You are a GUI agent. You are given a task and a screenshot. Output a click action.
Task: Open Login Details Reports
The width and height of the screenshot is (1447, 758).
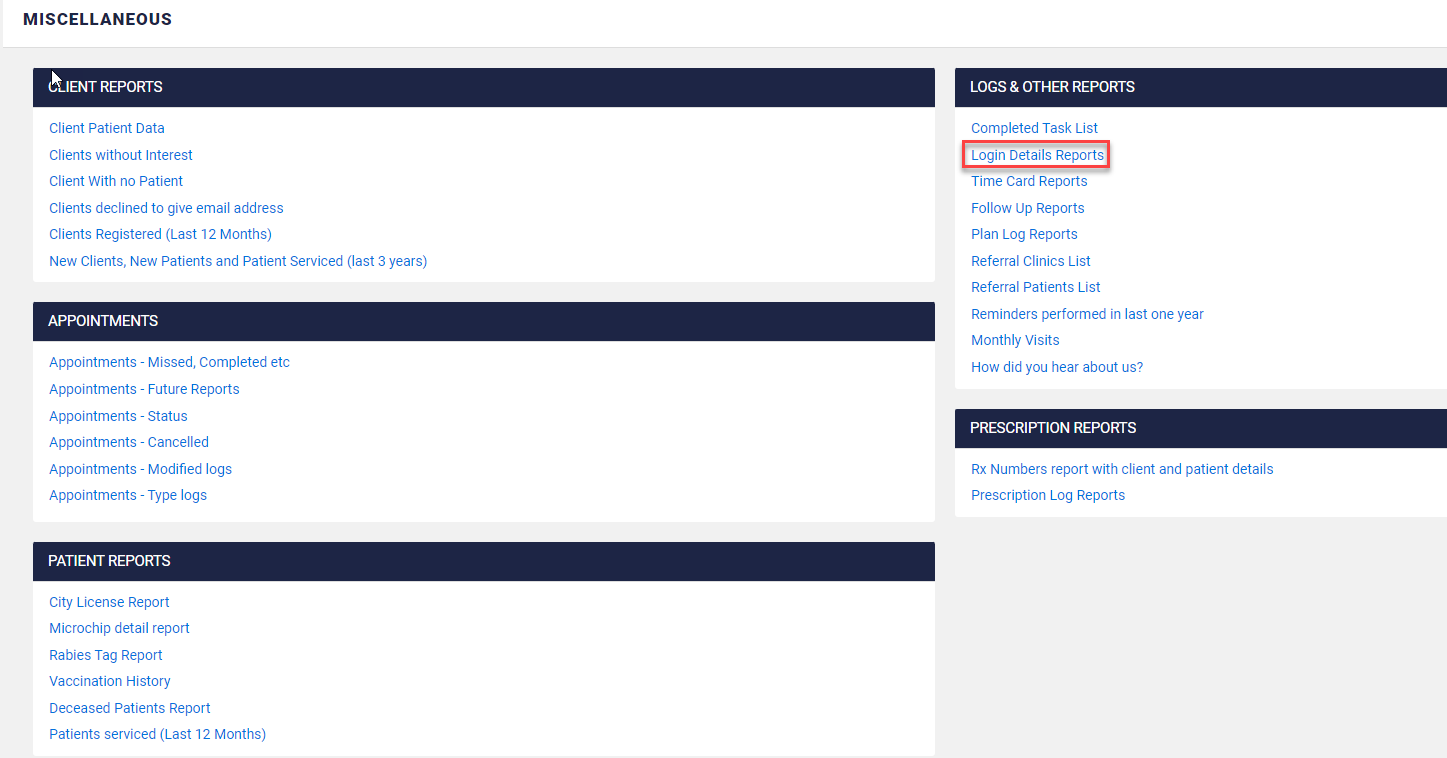[1037, 155]
